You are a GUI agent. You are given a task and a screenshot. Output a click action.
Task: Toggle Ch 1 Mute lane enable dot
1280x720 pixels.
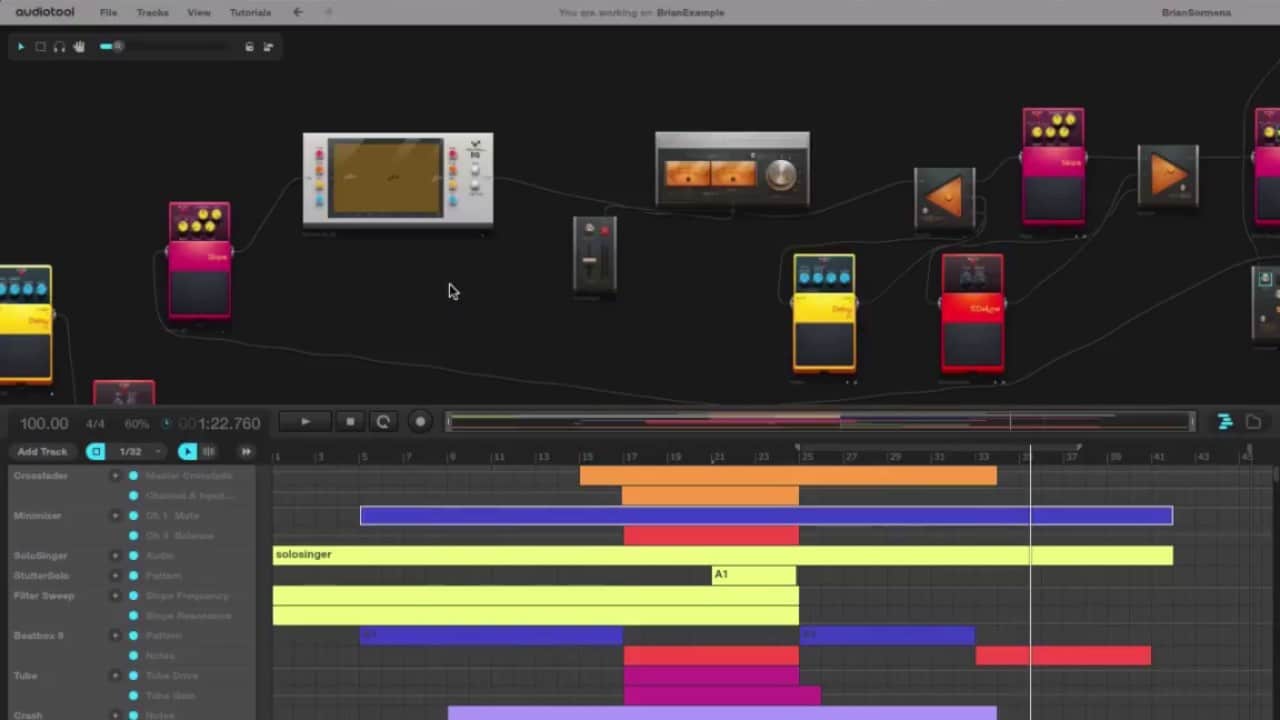coord(133,516)
